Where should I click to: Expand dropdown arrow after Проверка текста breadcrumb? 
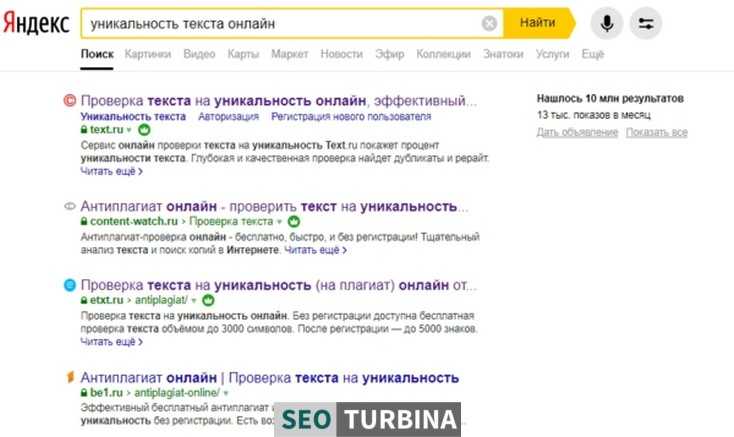(x=279, y=222)
